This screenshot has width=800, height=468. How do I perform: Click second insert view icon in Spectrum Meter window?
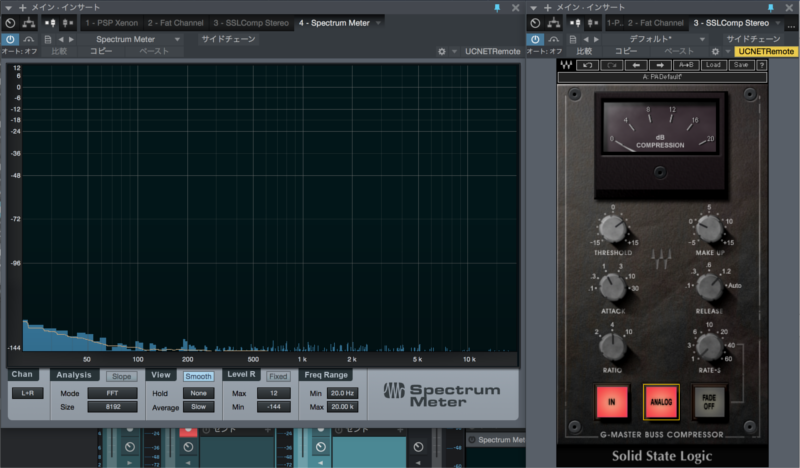[x=67, y=23]
